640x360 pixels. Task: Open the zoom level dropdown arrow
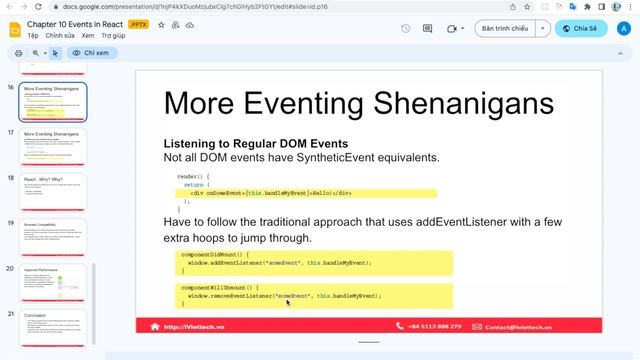coord(45,53)
